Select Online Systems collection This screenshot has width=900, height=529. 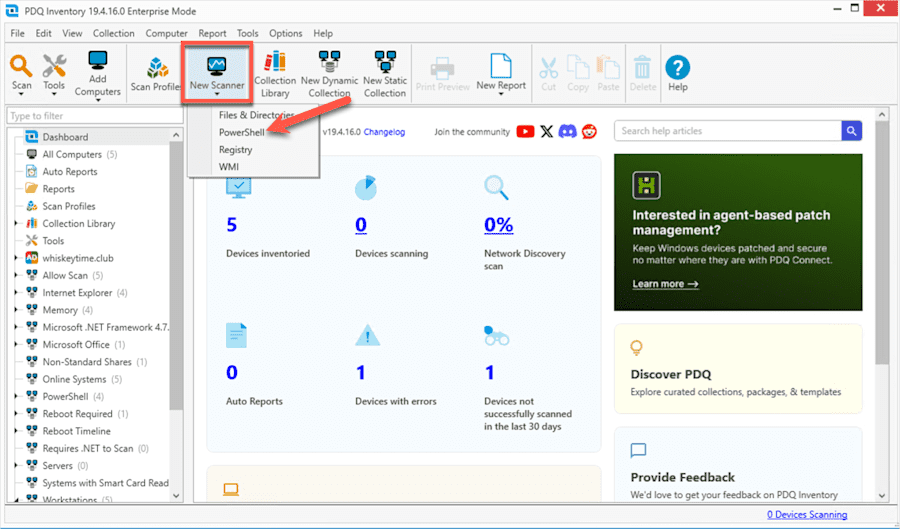coord(74,379)
